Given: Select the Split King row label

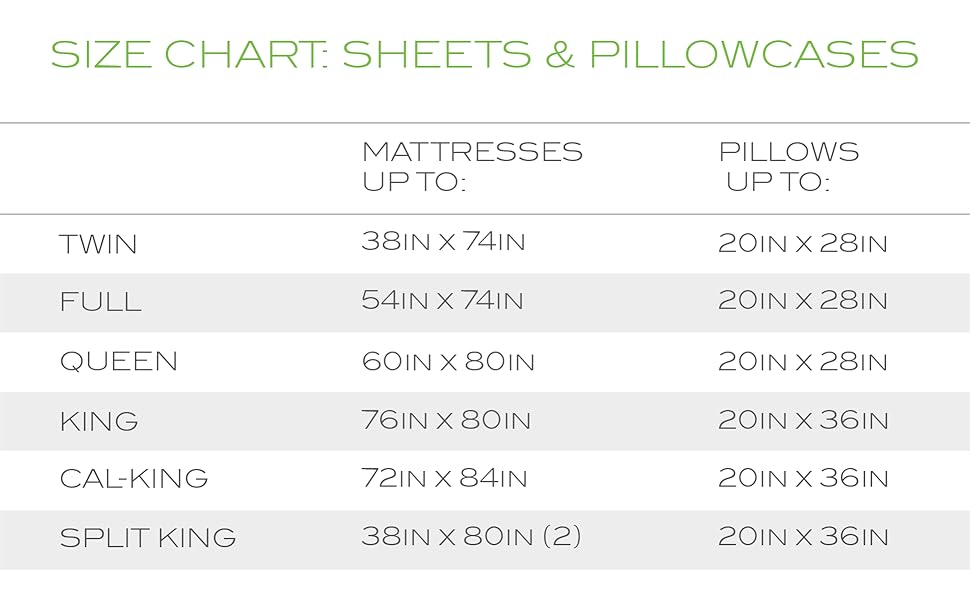Looking at the screenshot, I should click(148, 538).
